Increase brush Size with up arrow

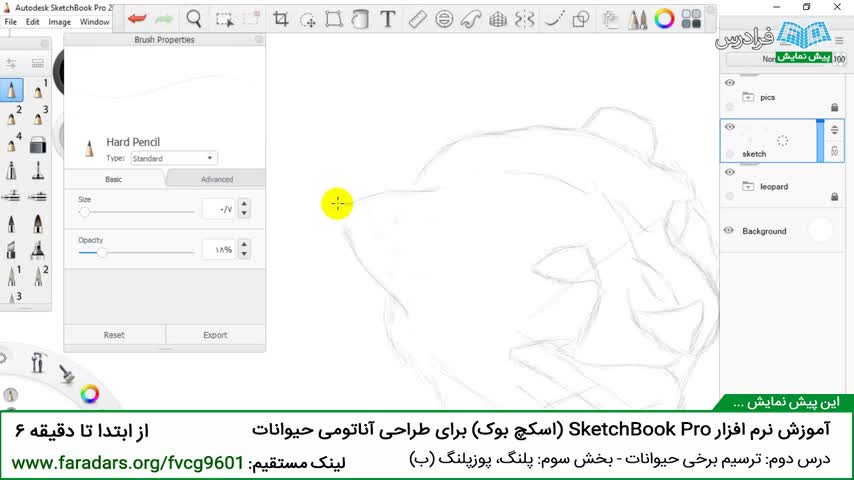coord(244,204)
